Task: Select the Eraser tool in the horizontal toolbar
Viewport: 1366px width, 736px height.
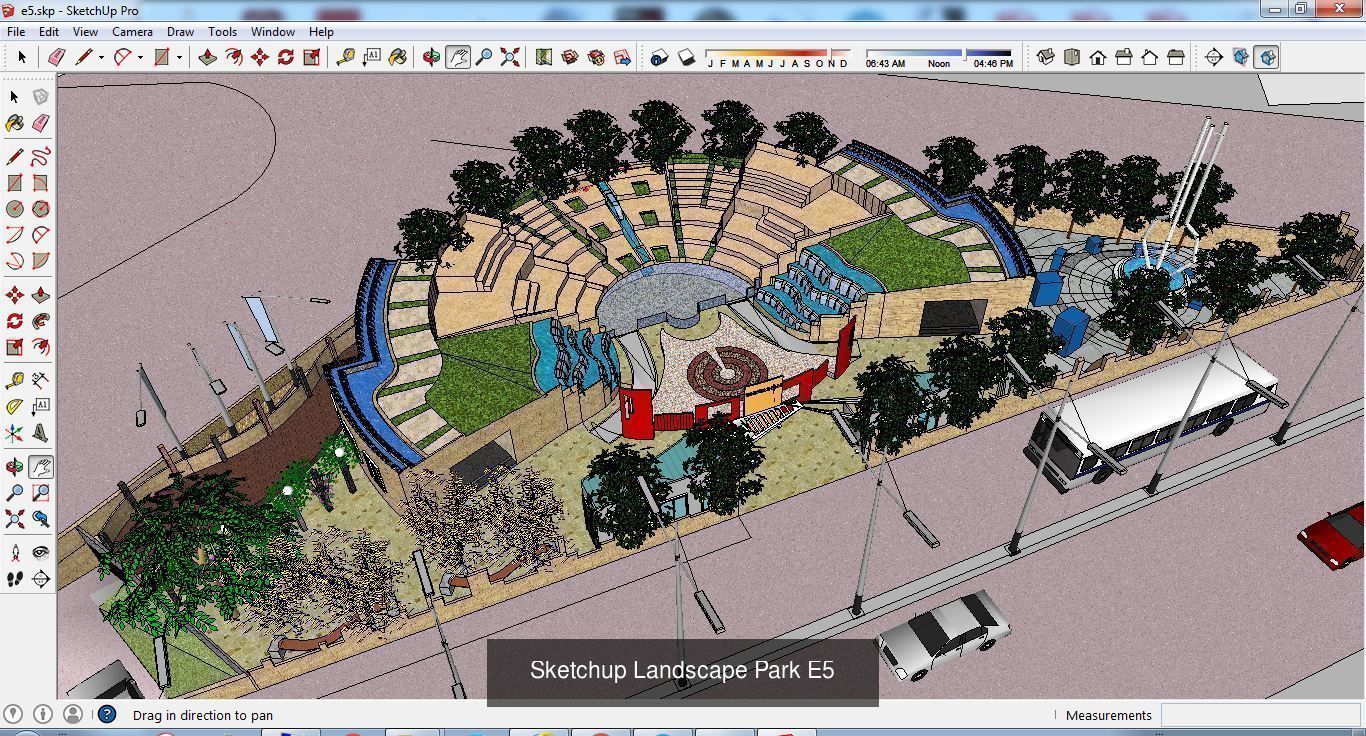Action: pos(57,57)
